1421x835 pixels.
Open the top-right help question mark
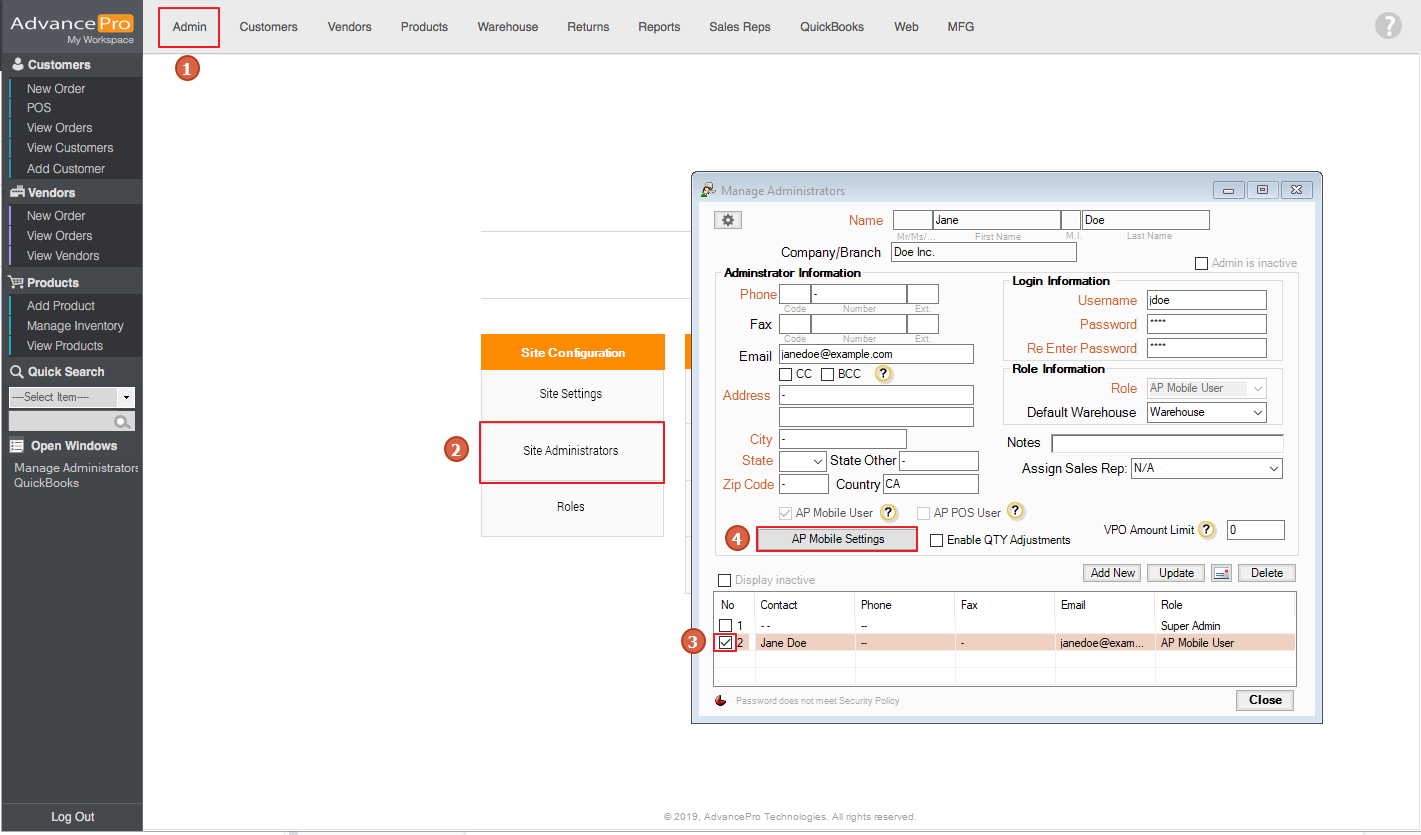coord(1388,26)
